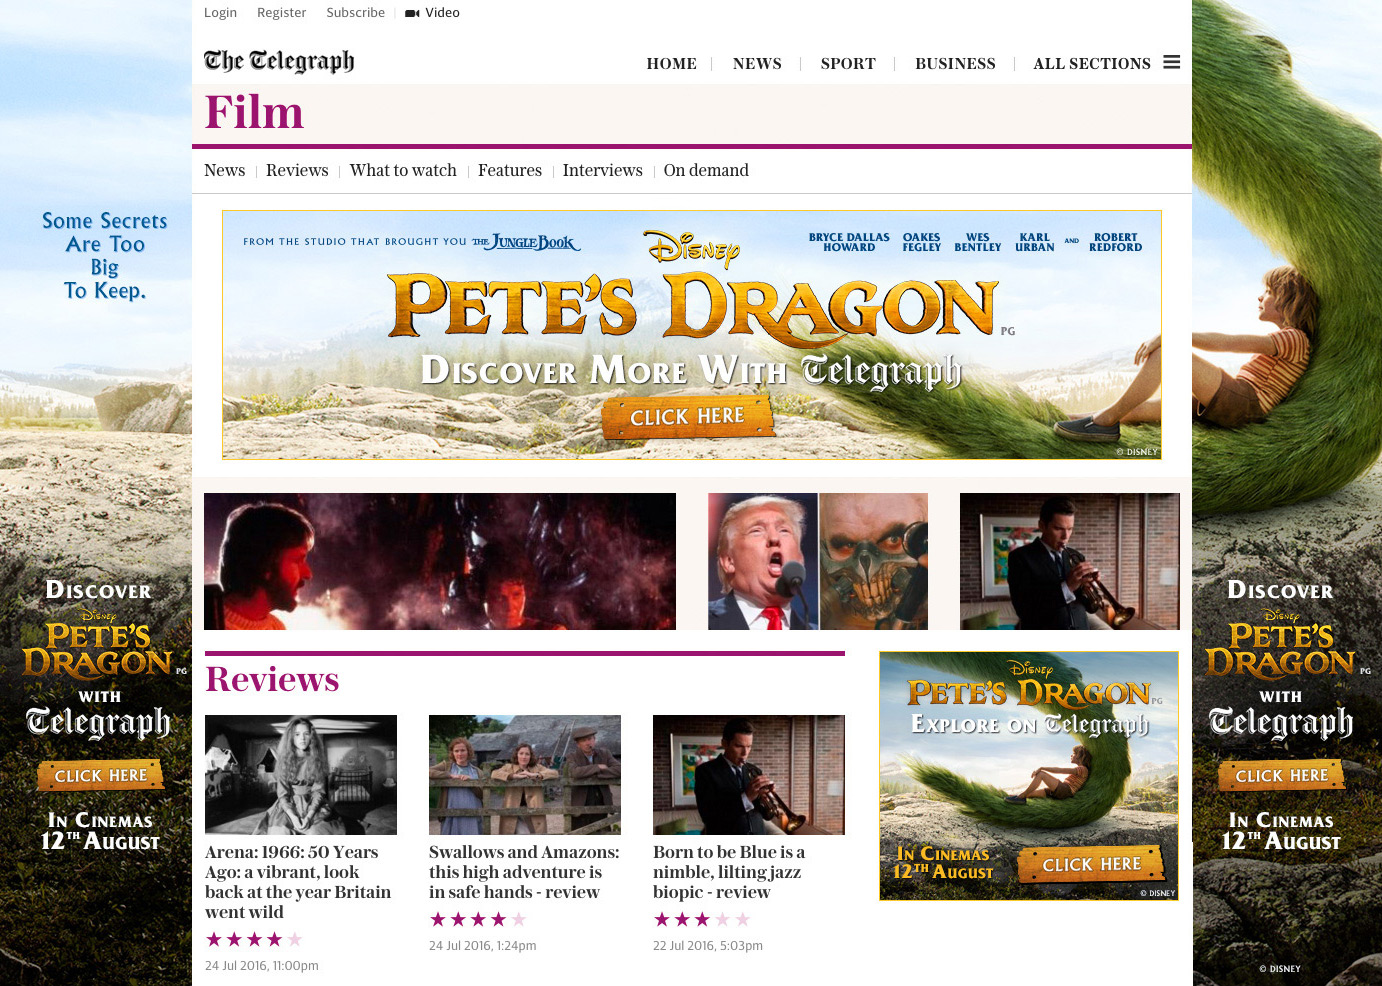Open the Login link
The width and height of the screenshot is (1382, 986).
[x=220, y=12]
